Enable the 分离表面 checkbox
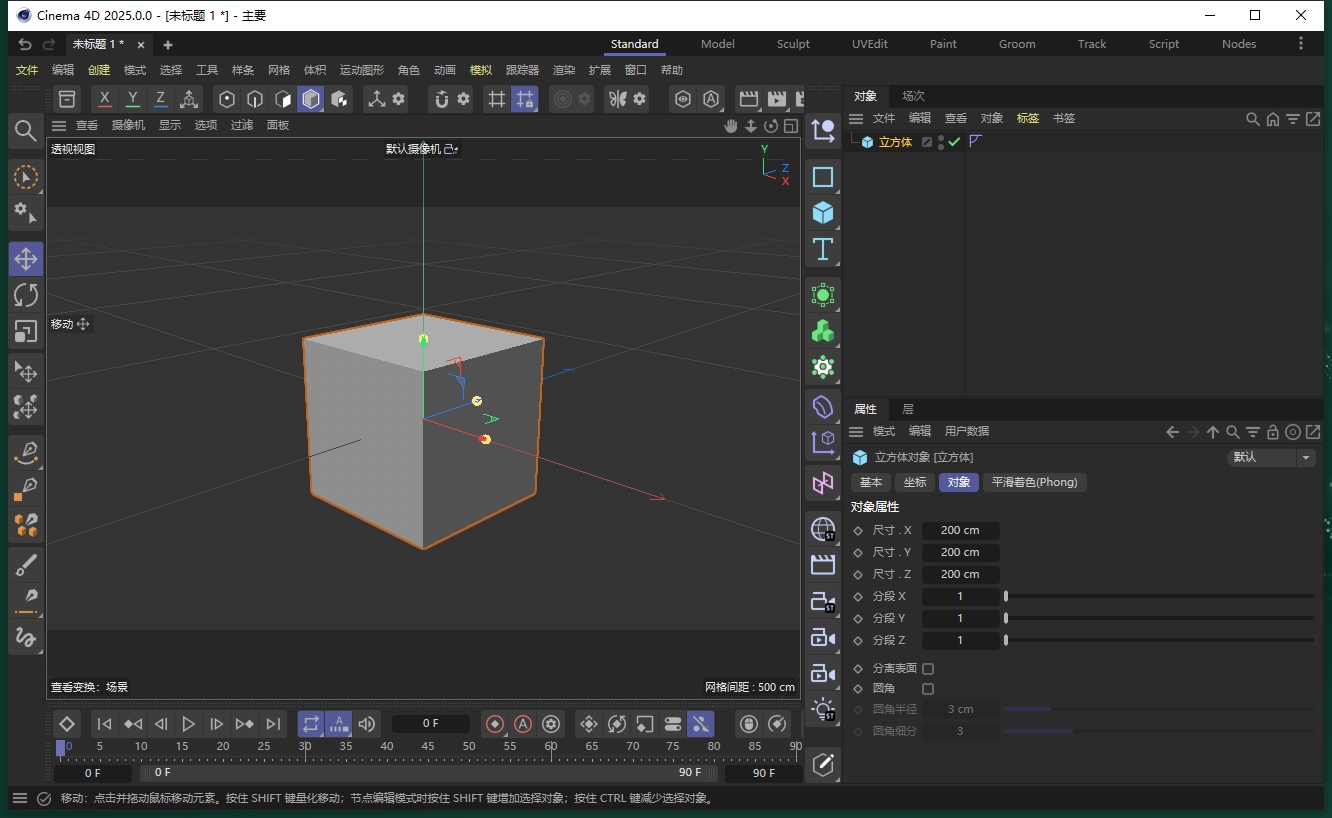This screenshot has width=1332, height=818. (927, 667)
